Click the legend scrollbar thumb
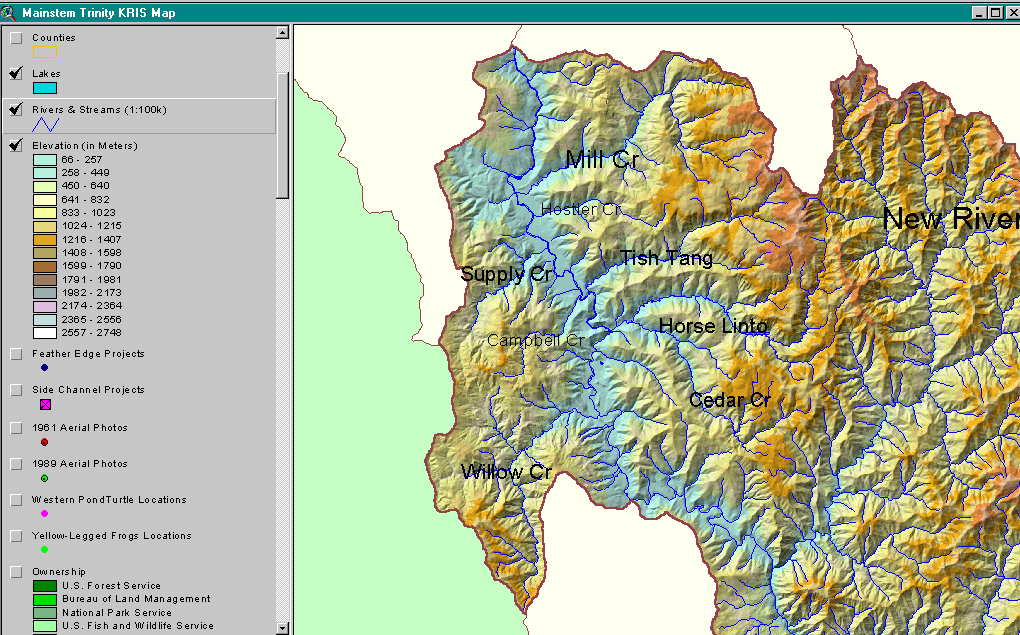The width and height of the screenshot is (1020, 635). (282, 135)
